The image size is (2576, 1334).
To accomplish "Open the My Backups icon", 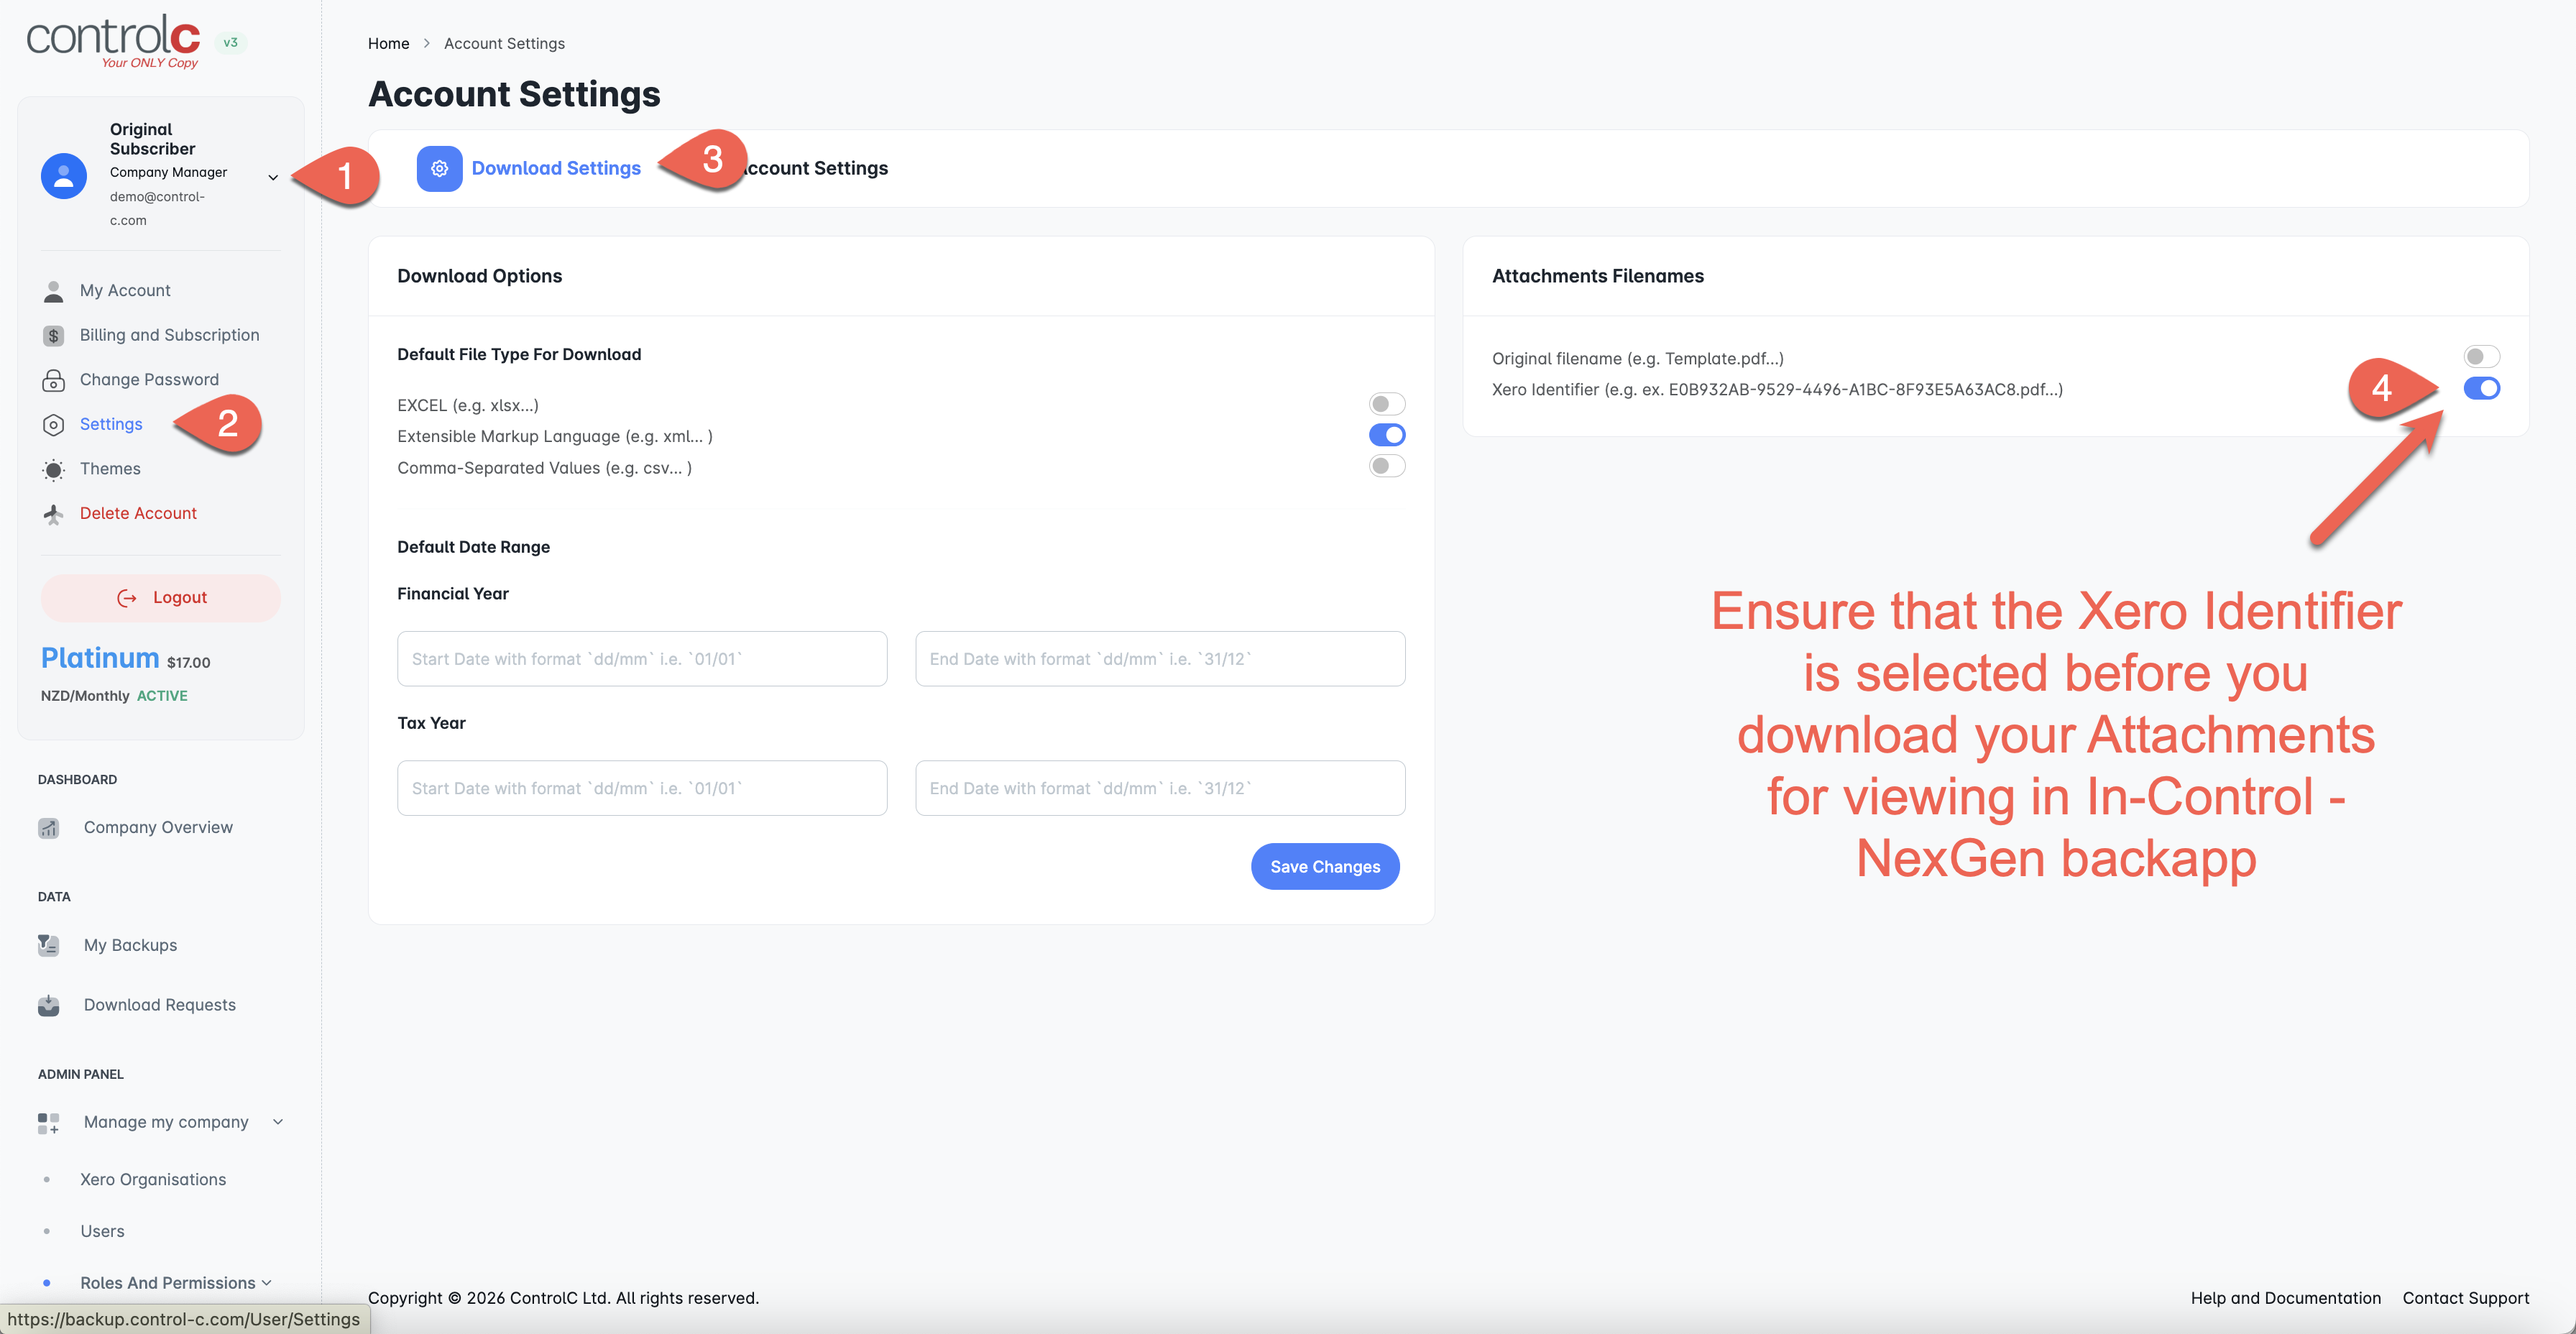I will click(48, 945).
